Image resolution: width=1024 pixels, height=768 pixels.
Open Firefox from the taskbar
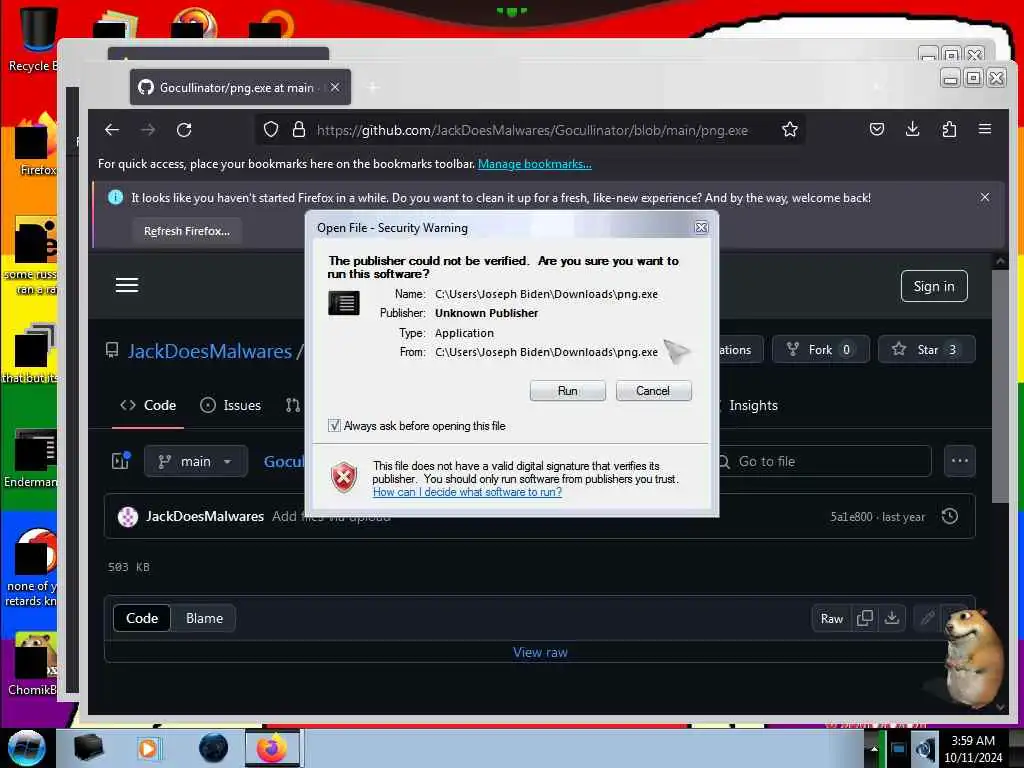(272, 748)
